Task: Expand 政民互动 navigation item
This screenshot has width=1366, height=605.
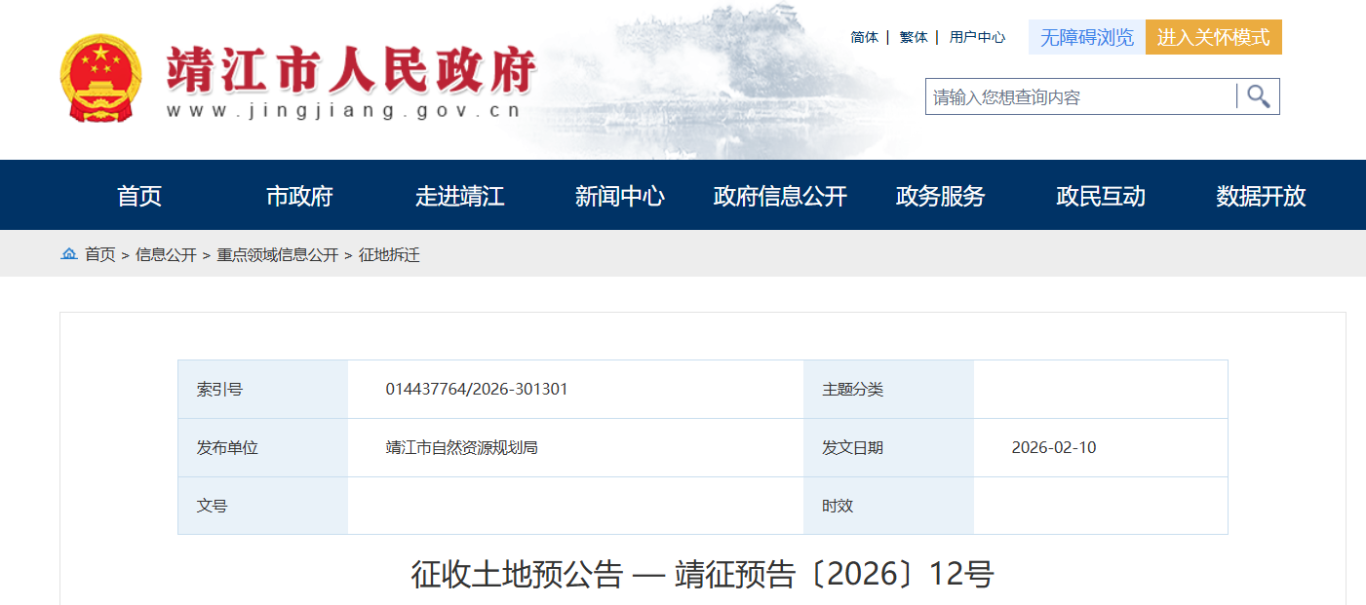Action: click(1100, 196)
